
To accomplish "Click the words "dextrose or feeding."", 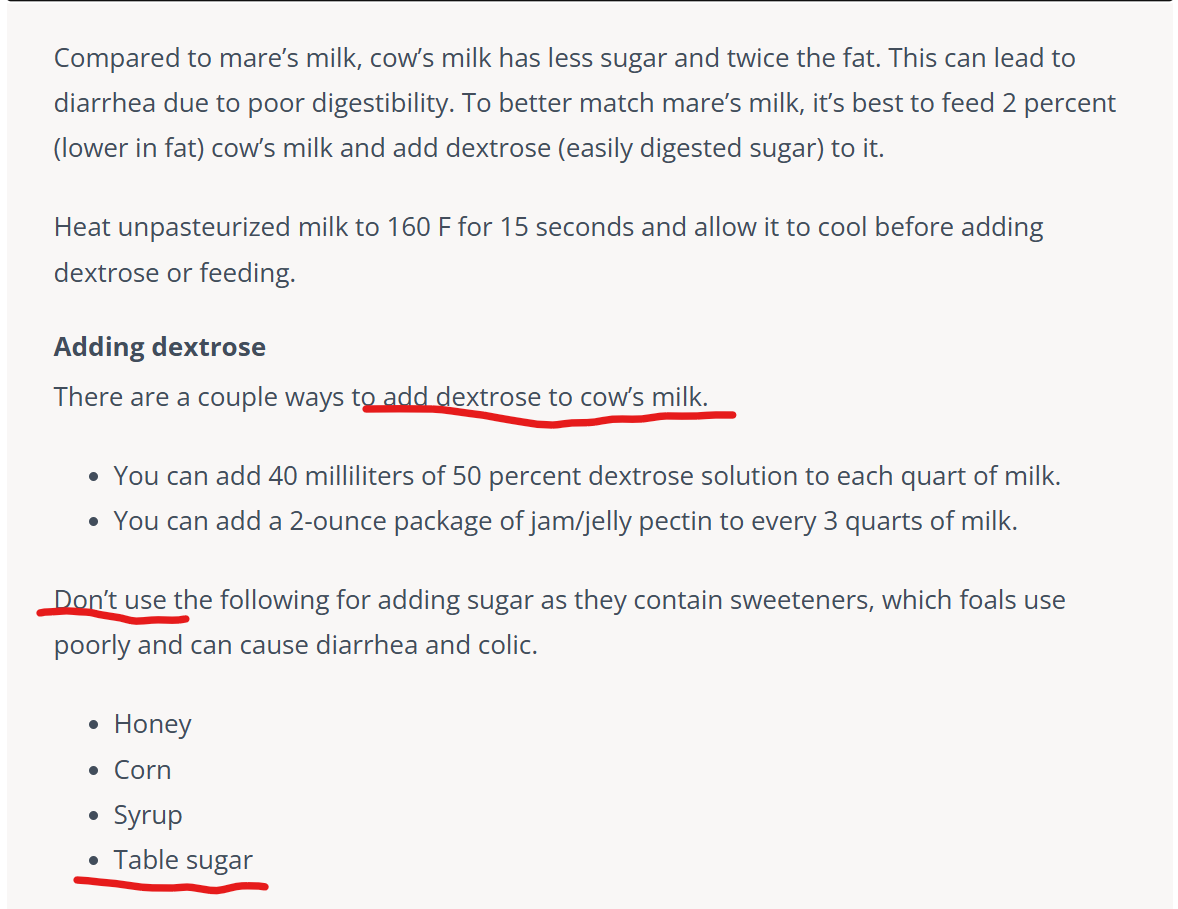I will click(175, 273).
